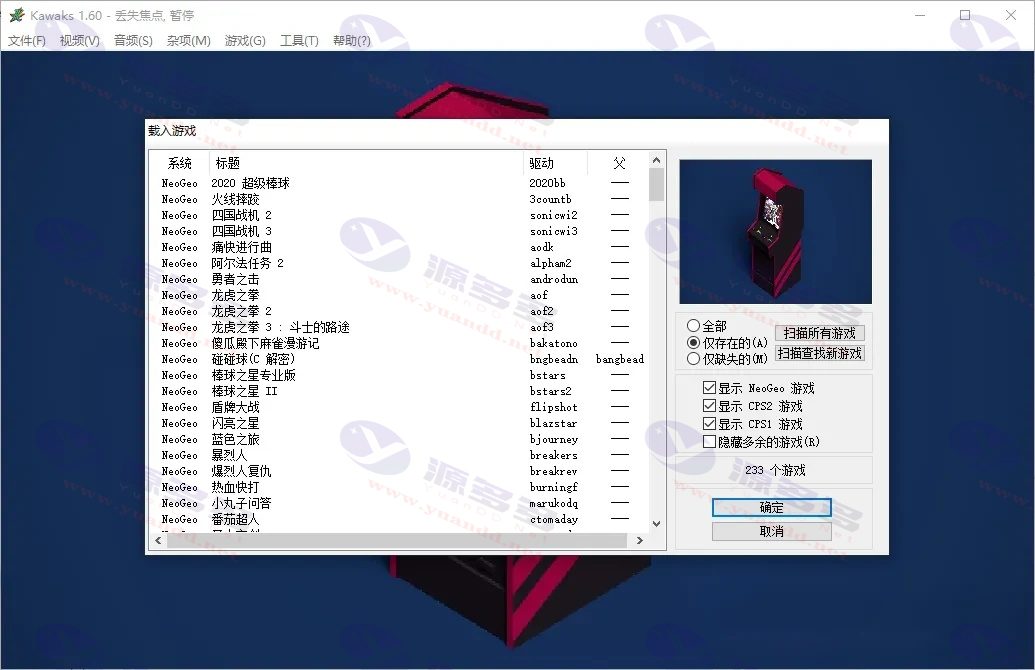Click the game list scroll-down arrow
1035x670 pixels.
[x=656, y=523]
